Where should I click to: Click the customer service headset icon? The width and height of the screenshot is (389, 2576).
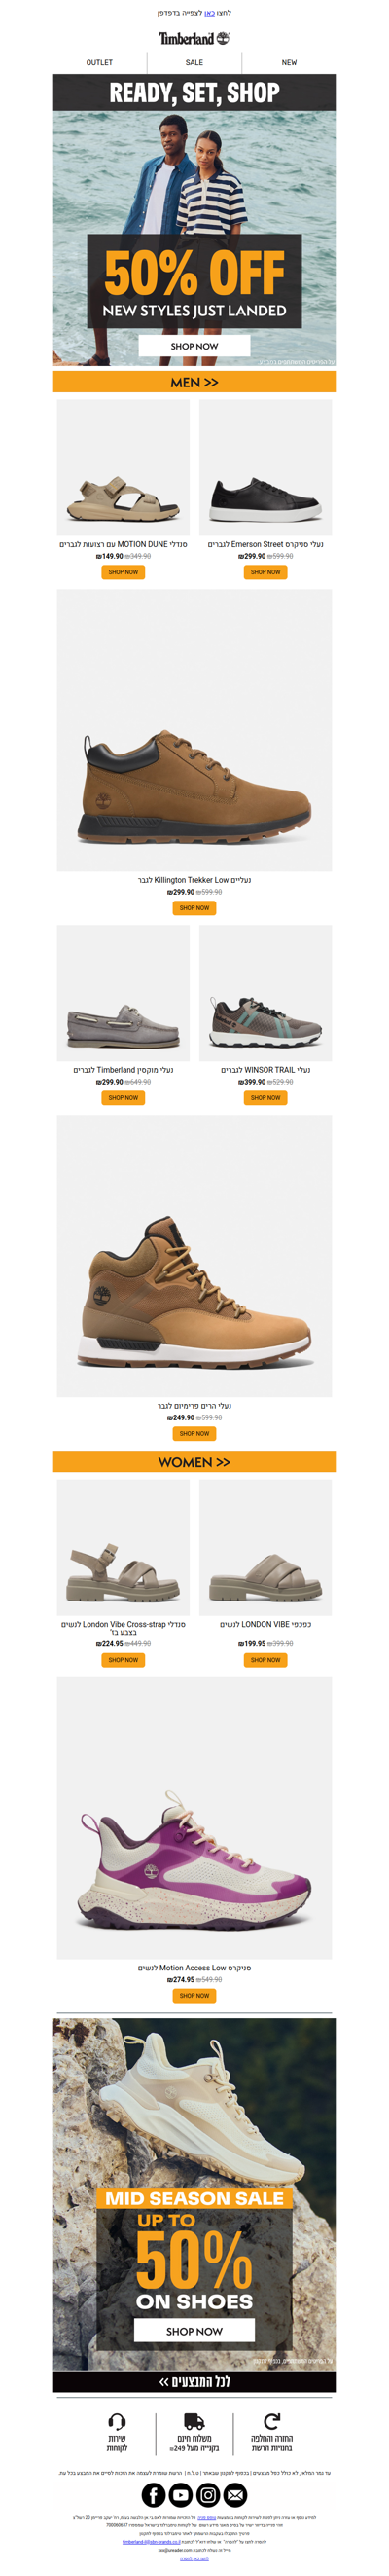click(x=117, y=2421)
